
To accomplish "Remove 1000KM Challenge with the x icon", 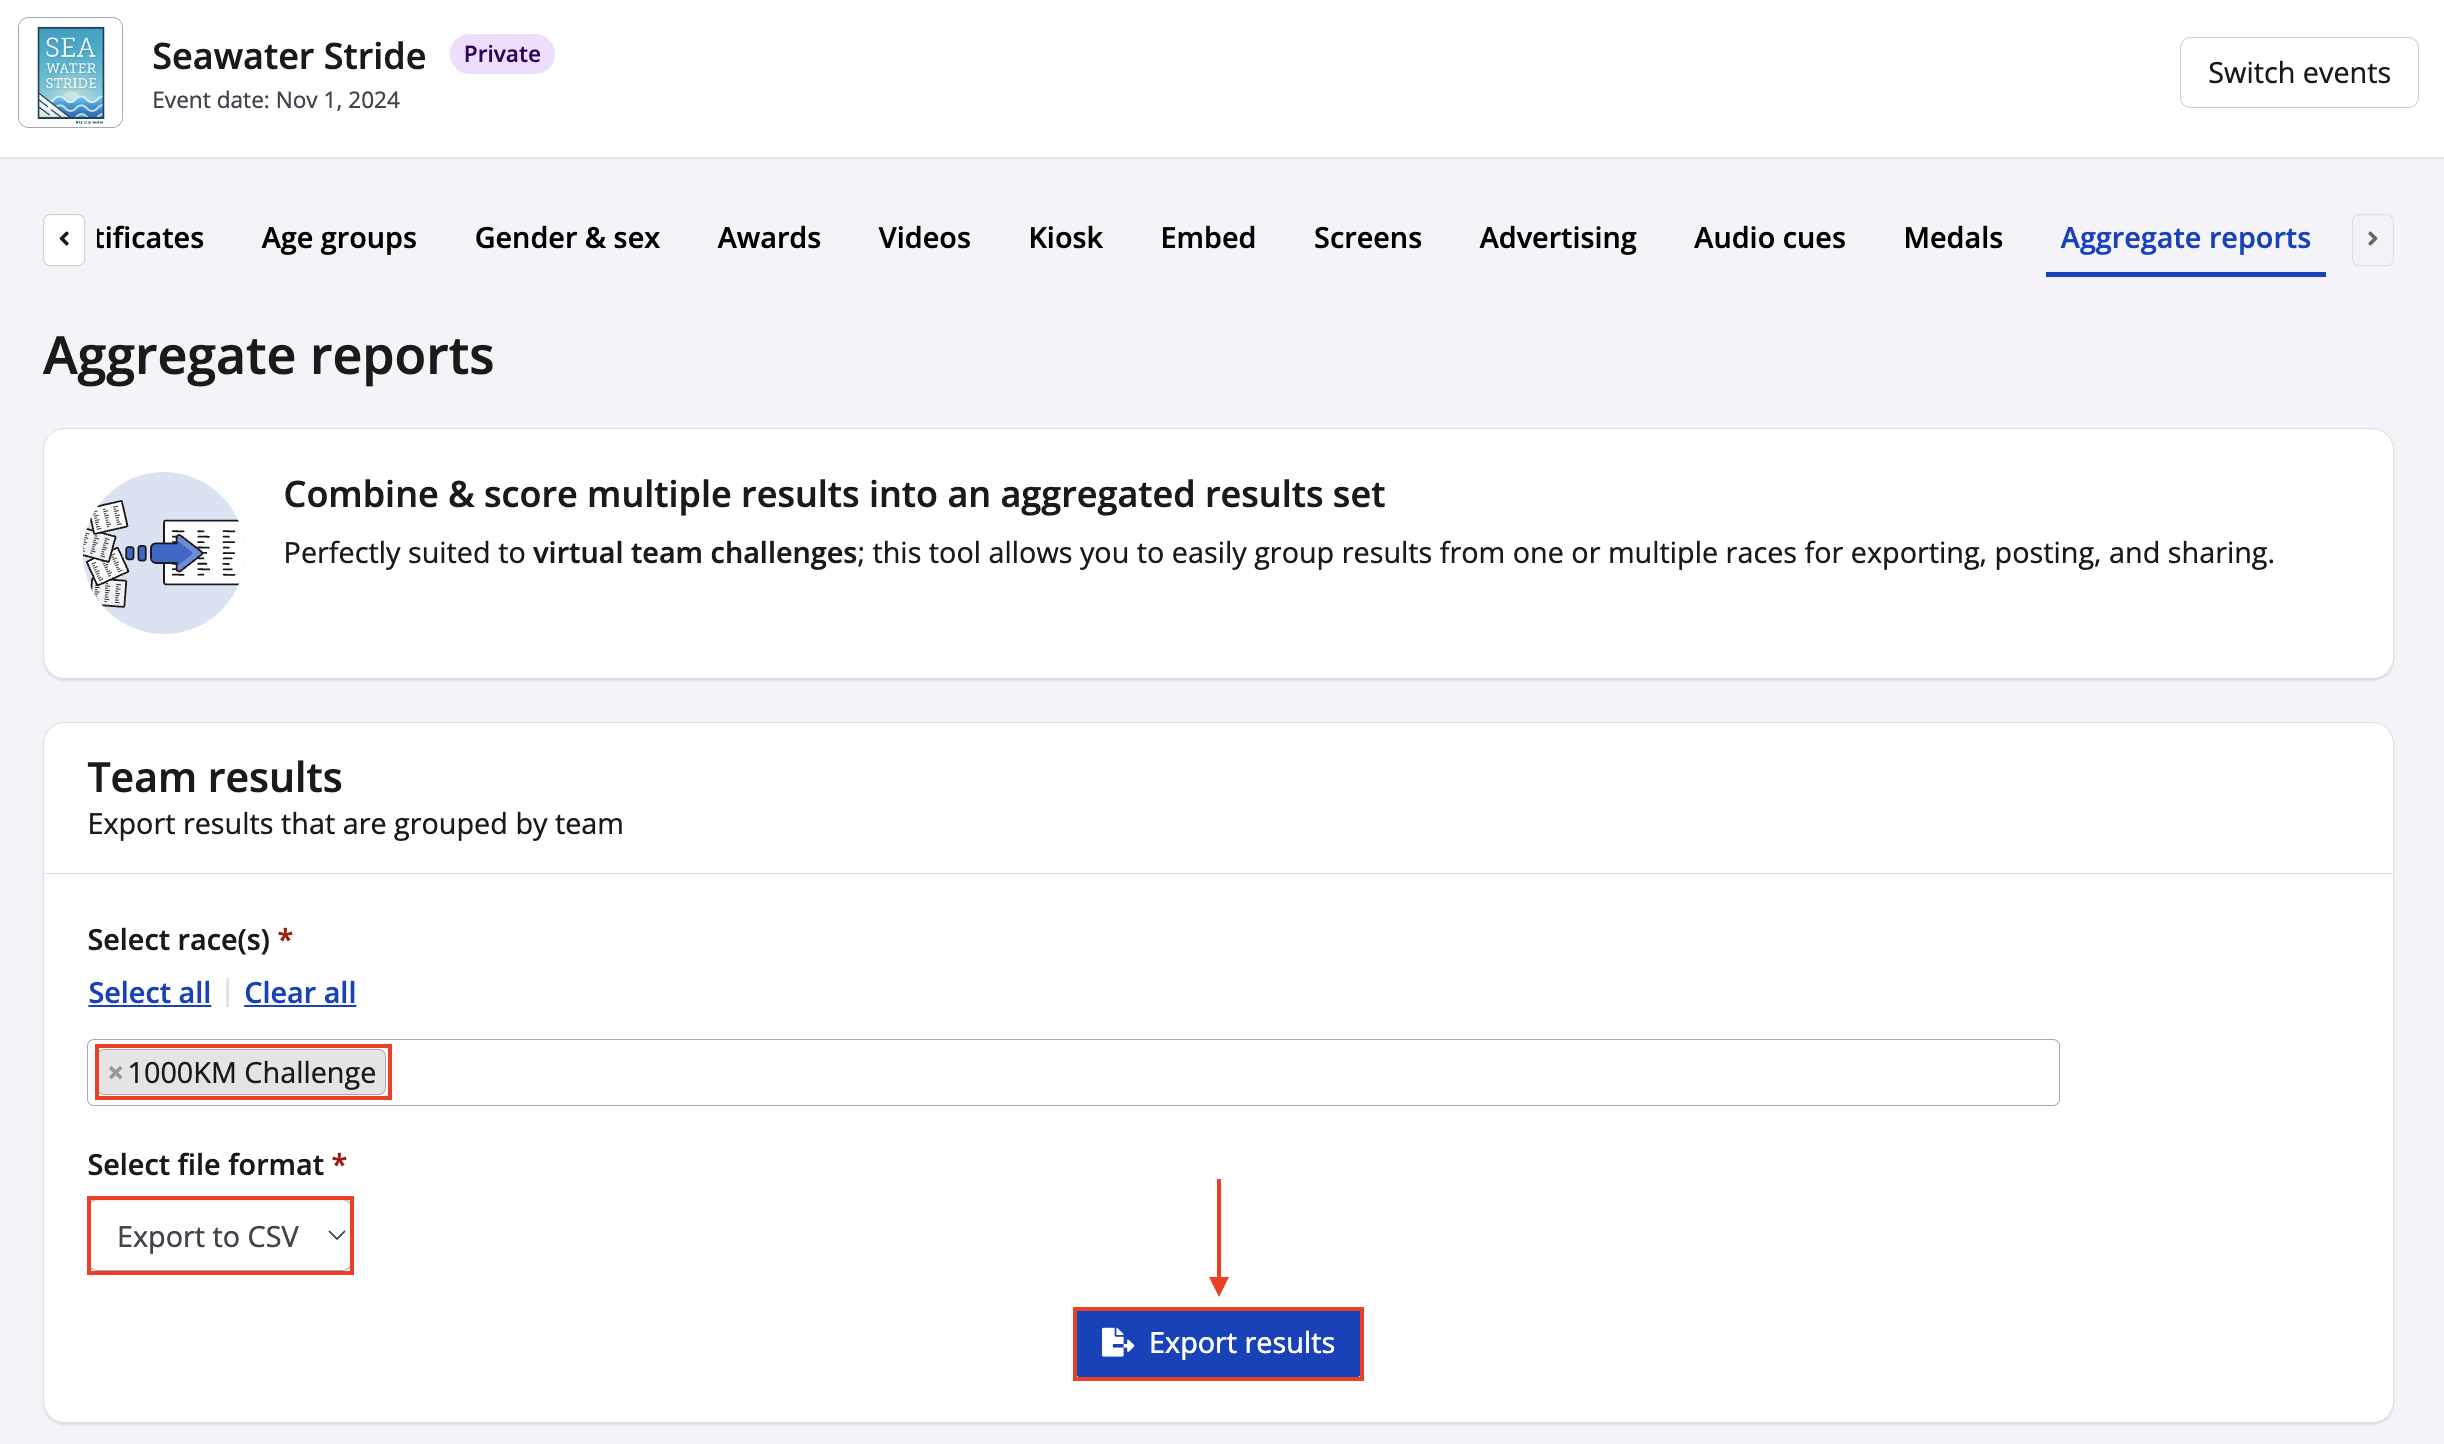I will 115,1073.
